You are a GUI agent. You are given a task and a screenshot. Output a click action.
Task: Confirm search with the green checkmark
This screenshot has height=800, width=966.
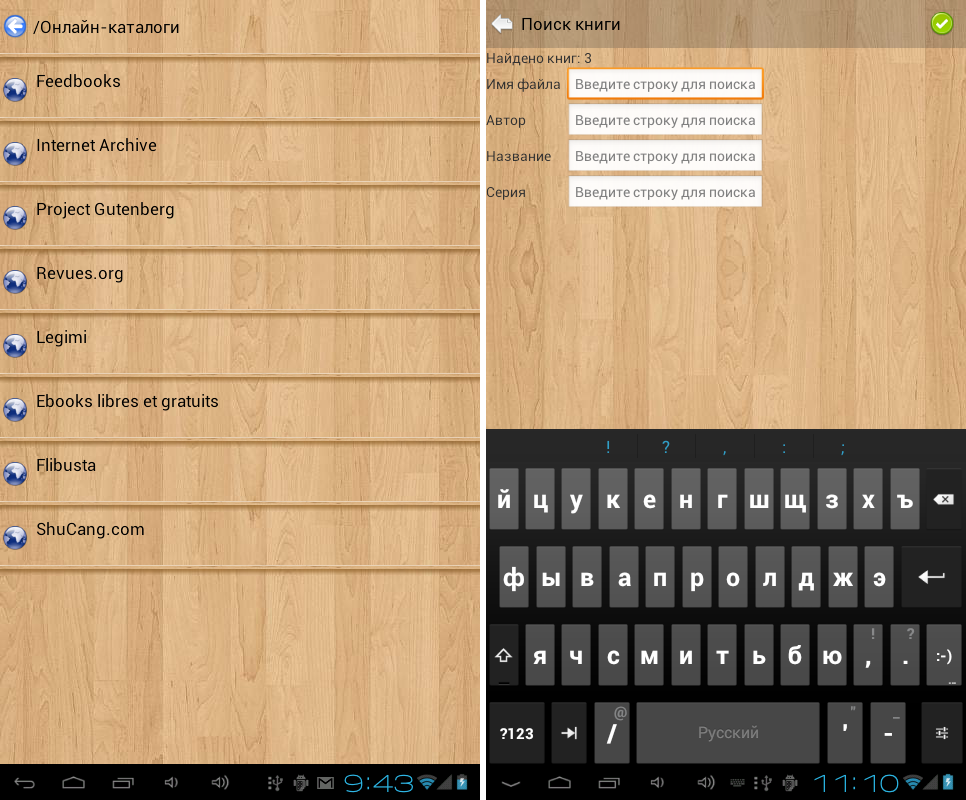[x=941, y=24]
